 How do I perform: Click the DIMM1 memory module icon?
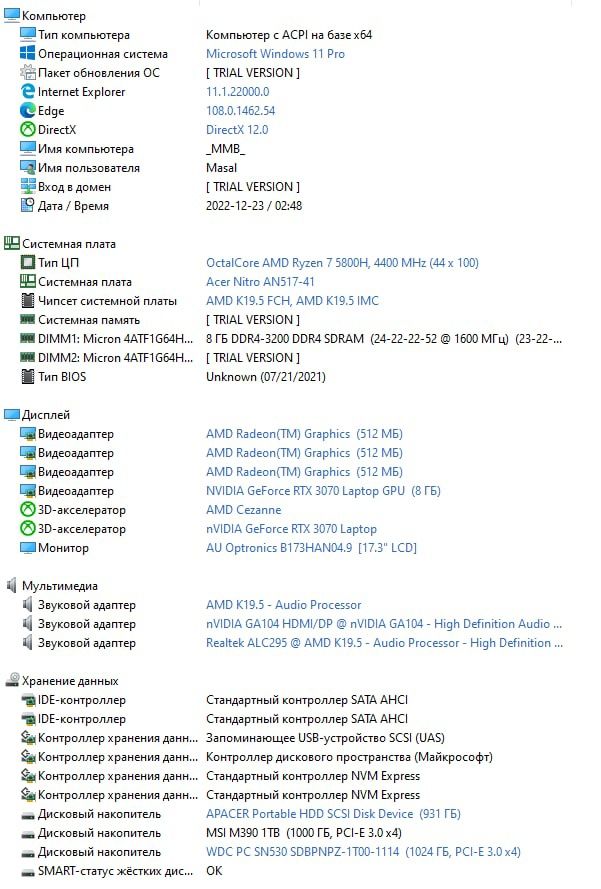(28, 338)
